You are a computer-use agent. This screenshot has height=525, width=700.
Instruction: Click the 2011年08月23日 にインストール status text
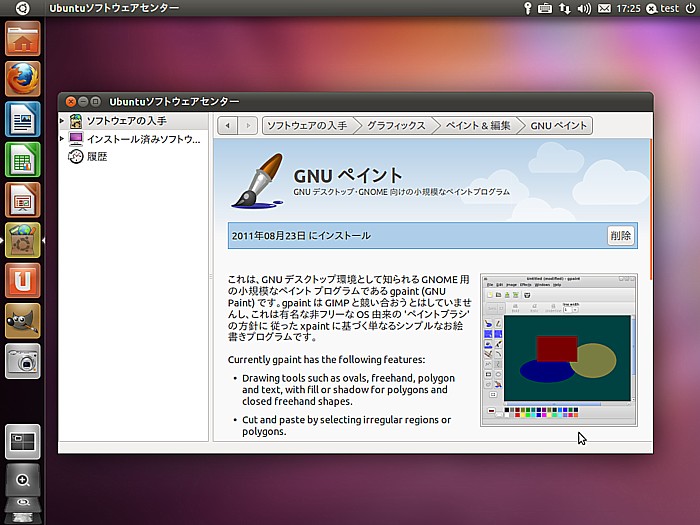(301, 235)
